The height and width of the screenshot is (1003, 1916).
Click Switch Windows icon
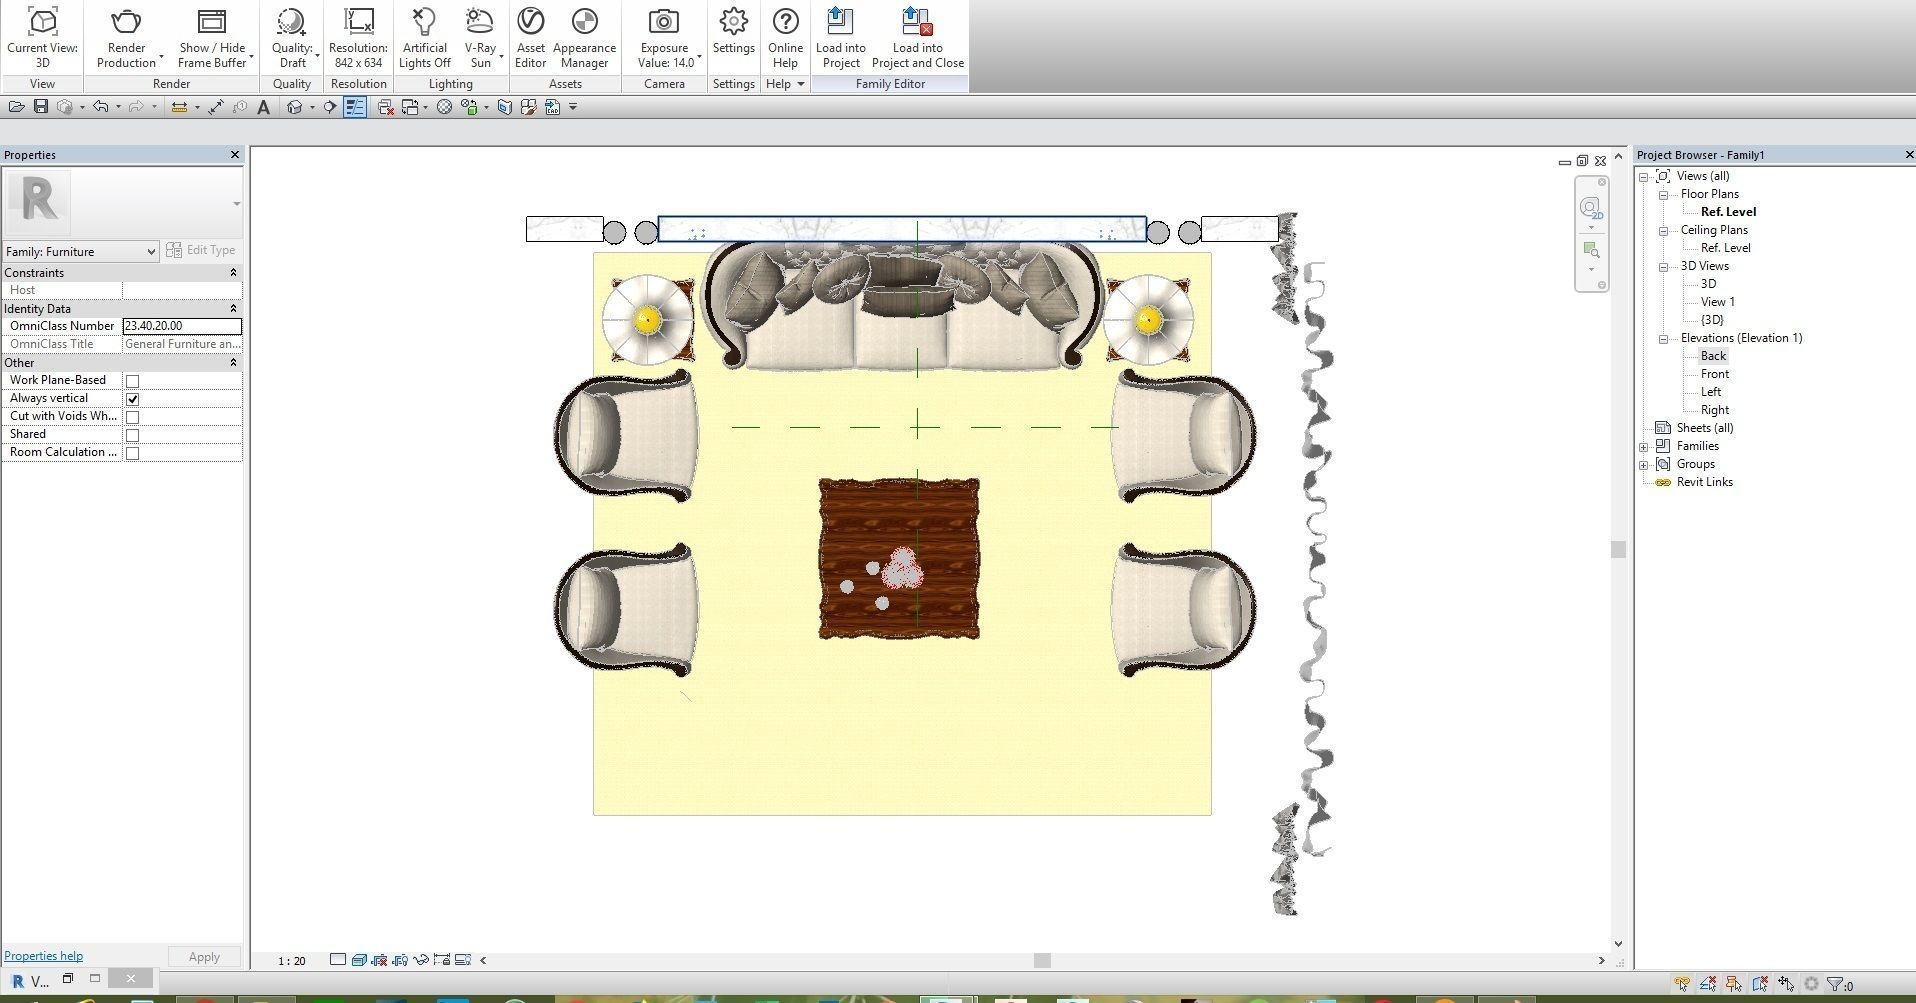click(410, 107)
